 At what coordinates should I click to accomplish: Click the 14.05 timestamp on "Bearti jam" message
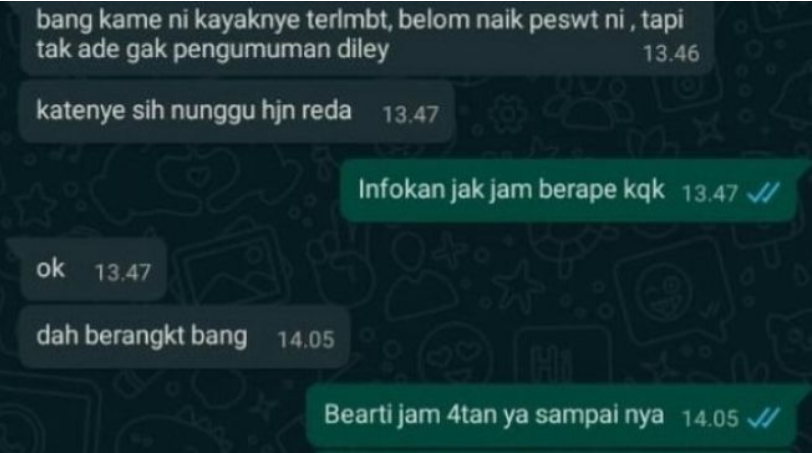(710, 418)
